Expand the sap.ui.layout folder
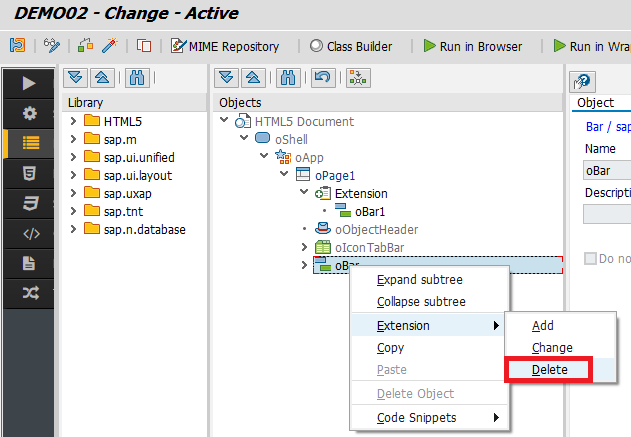The height and width of the screenshot is (437, 631). (x=73, y=175)
